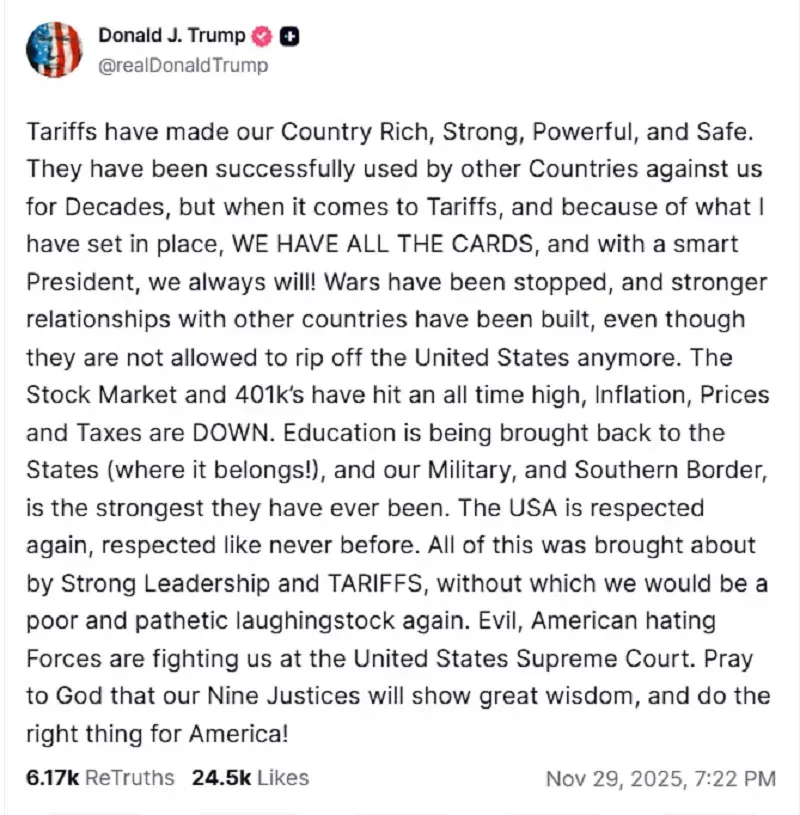Click the black plus badge icon
The width and height of the screenshot is (800, 815).
click(291, 37)
